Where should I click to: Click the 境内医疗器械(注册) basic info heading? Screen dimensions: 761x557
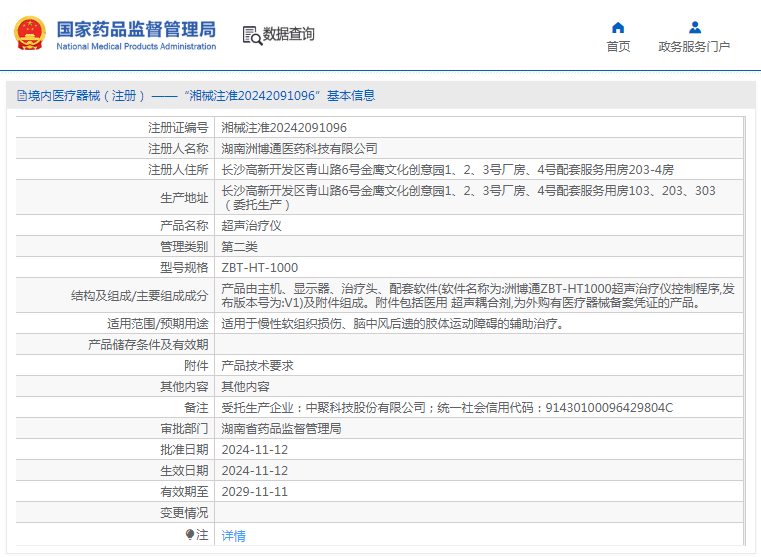coord(201,96)
